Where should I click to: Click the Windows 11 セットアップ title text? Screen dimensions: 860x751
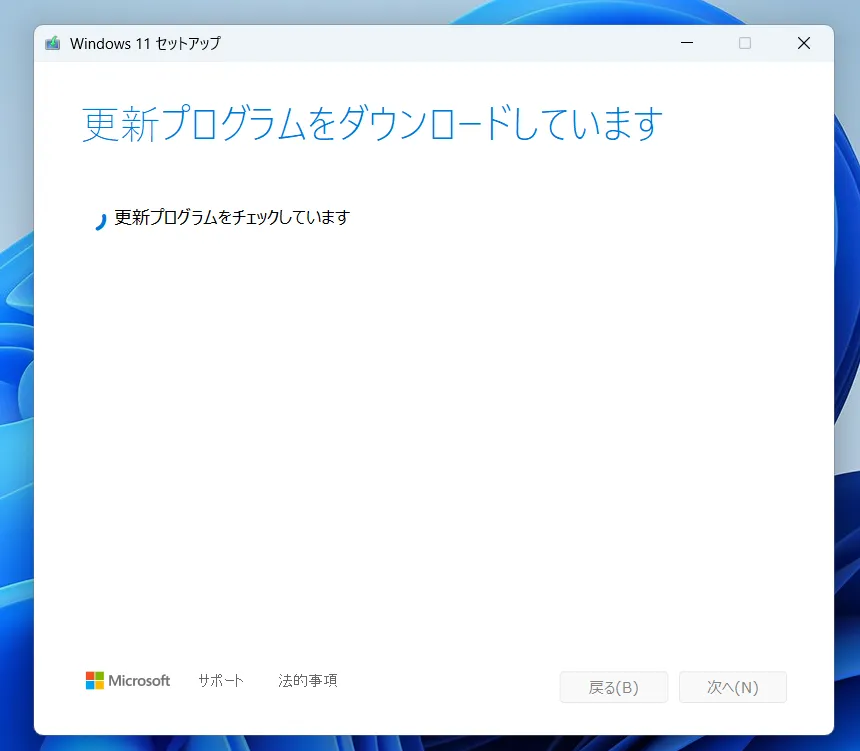(145, 43)
